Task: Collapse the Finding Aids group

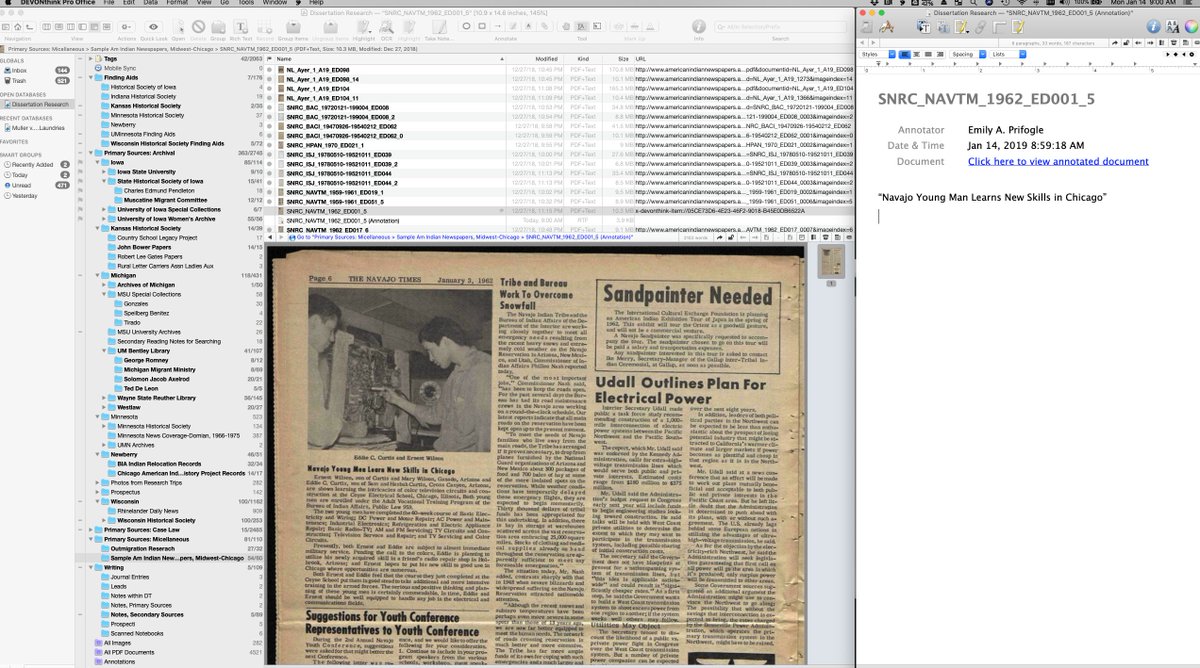Action: pyautogui.click(x=91, y=77)
